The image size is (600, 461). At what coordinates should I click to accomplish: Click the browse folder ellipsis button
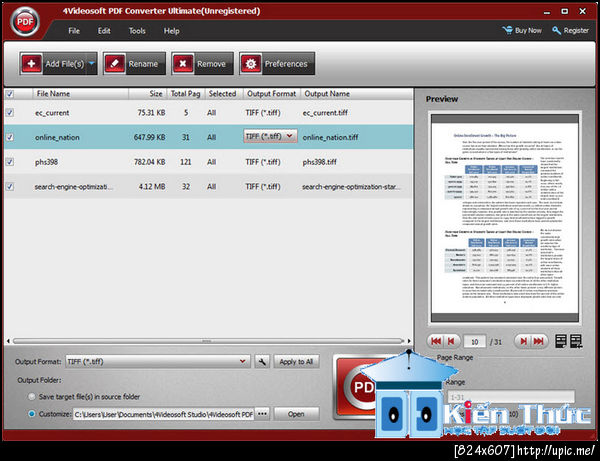click(x=262, y=414)
